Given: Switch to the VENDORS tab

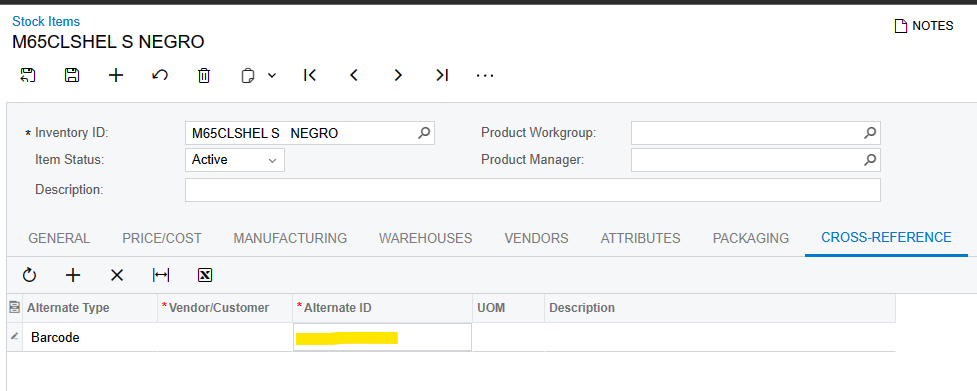Looking at the screenshot, I should tap(536, 238).
